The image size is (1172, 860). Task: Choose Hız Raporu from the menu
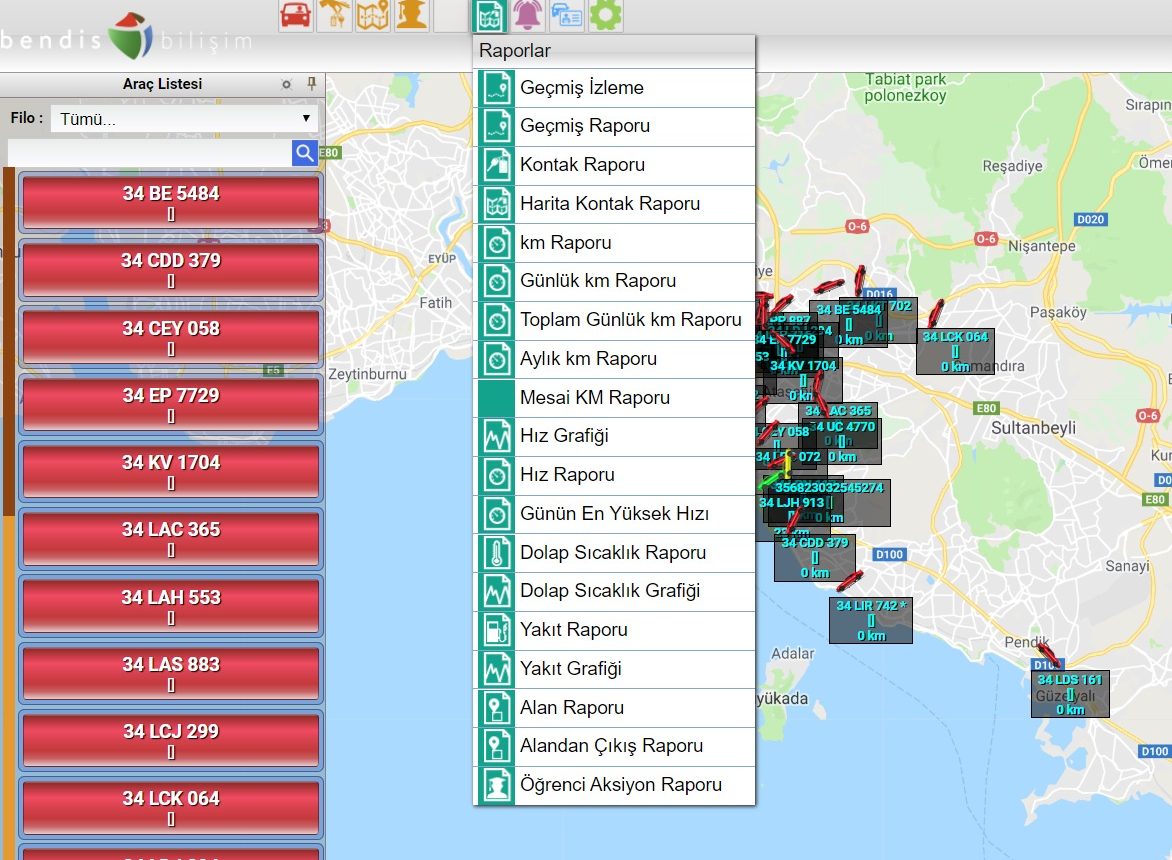(x=614, y=475)
